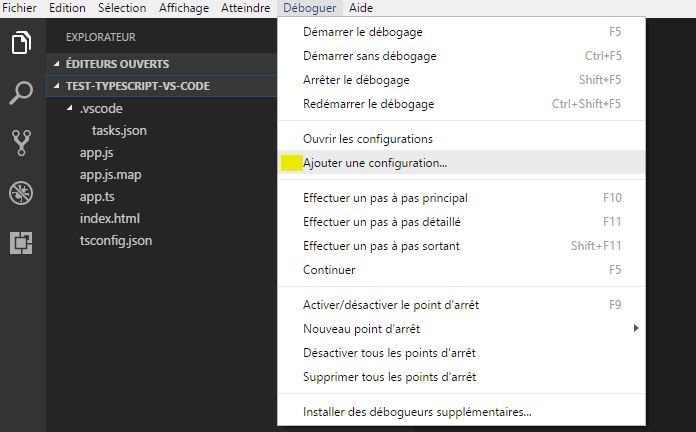The width and height of the screenshot is (696, 432).
Task: Open tasks.json in the explorer
Action: [x=119, y=131]
